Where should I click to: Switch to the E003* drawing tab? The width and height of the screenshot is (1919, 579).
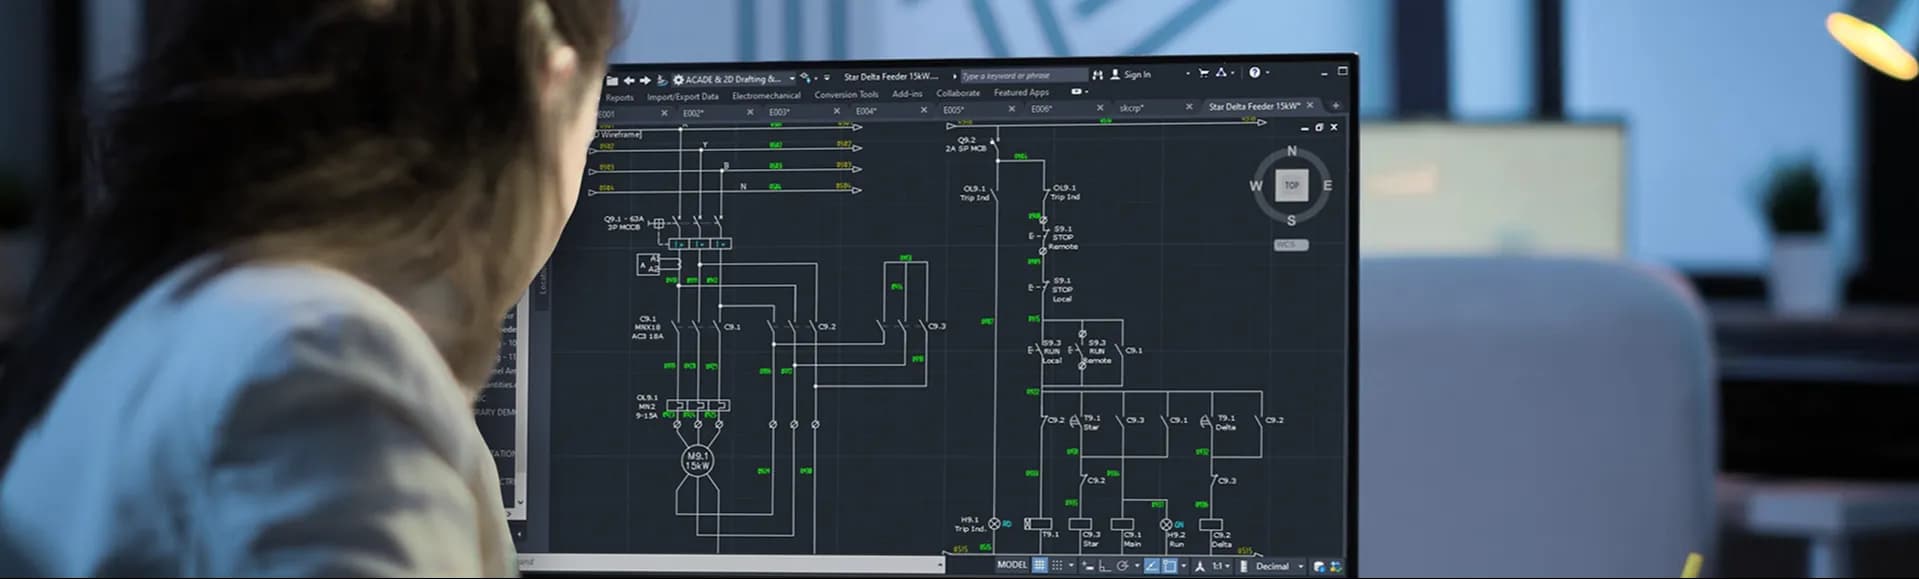[780, 111]
